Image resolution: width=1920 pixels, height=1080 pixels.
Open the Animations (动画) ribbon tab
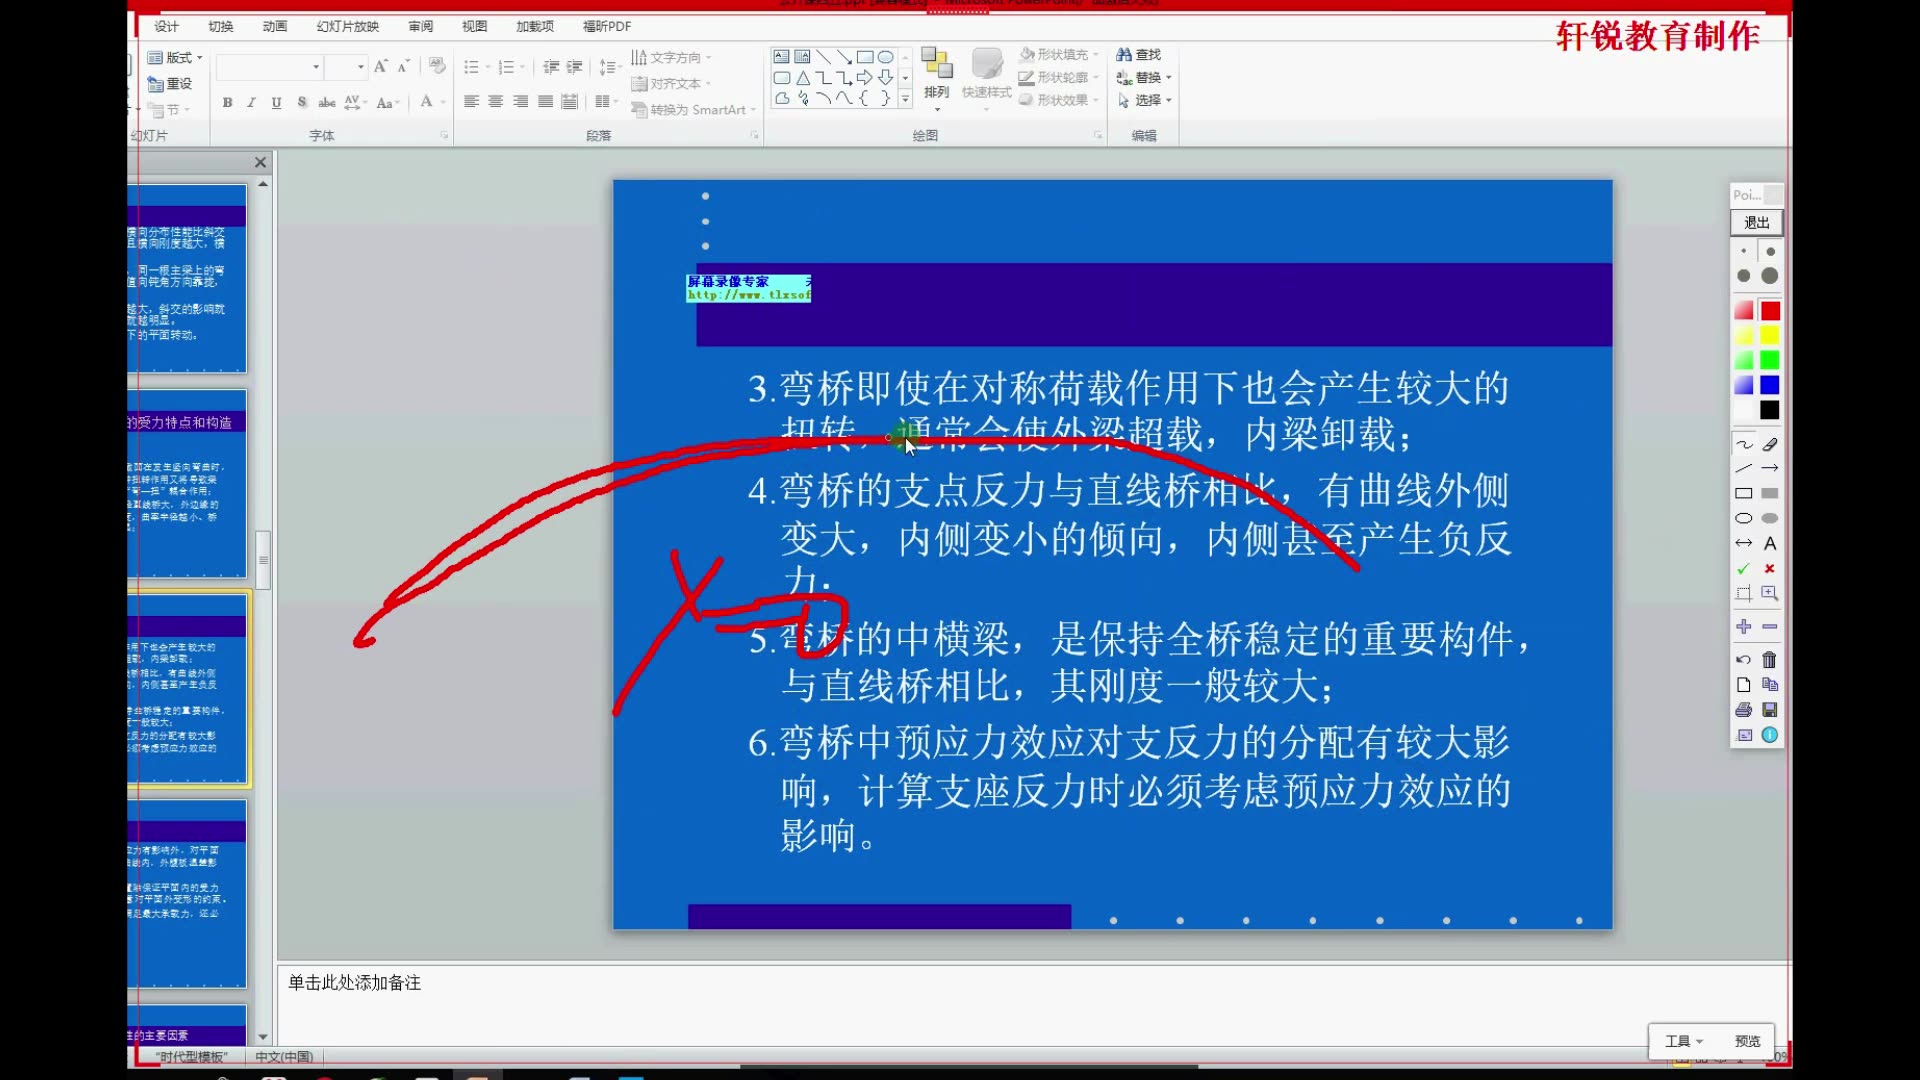coord(275,26)
